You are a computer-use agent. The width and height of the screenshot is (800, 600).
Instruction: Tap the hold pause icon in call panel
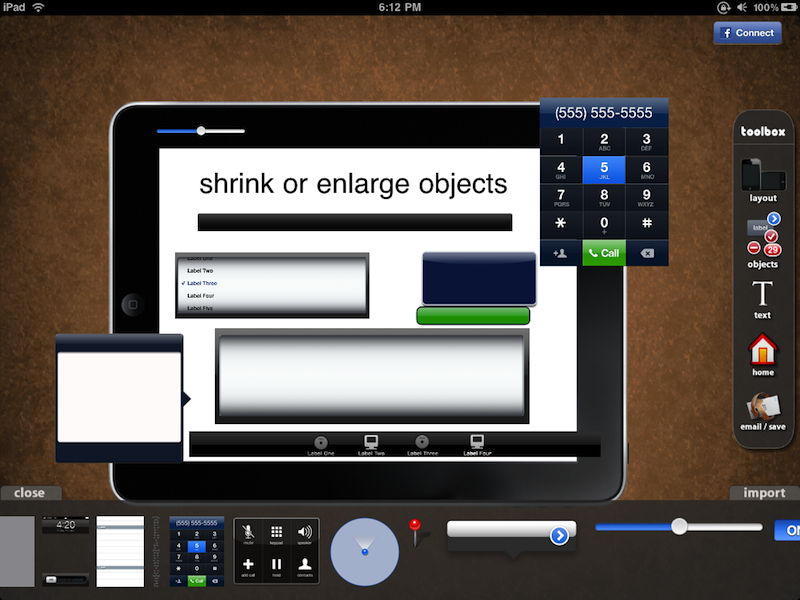276,566
